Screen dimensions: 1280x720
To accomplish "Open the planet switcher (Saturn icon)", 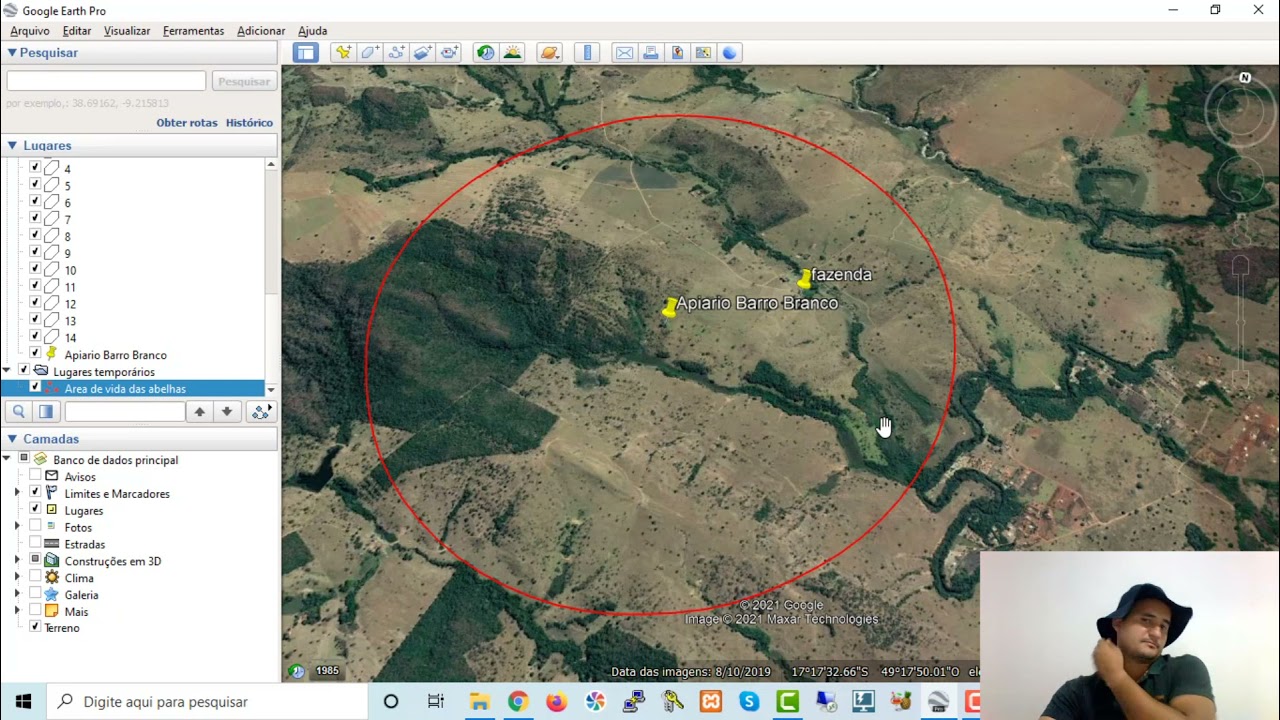I will pyautogui.click(x=549, y=53).
